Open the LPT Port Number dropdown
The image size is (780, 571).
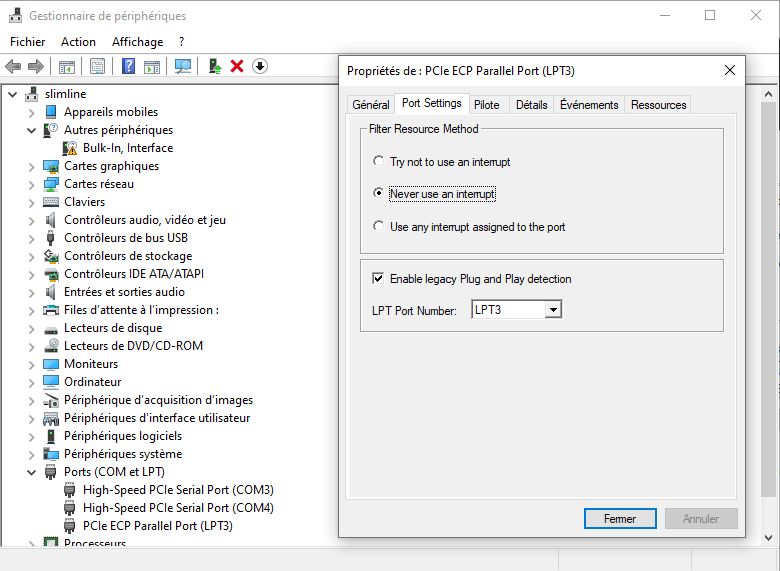click(x=553, y=310)
